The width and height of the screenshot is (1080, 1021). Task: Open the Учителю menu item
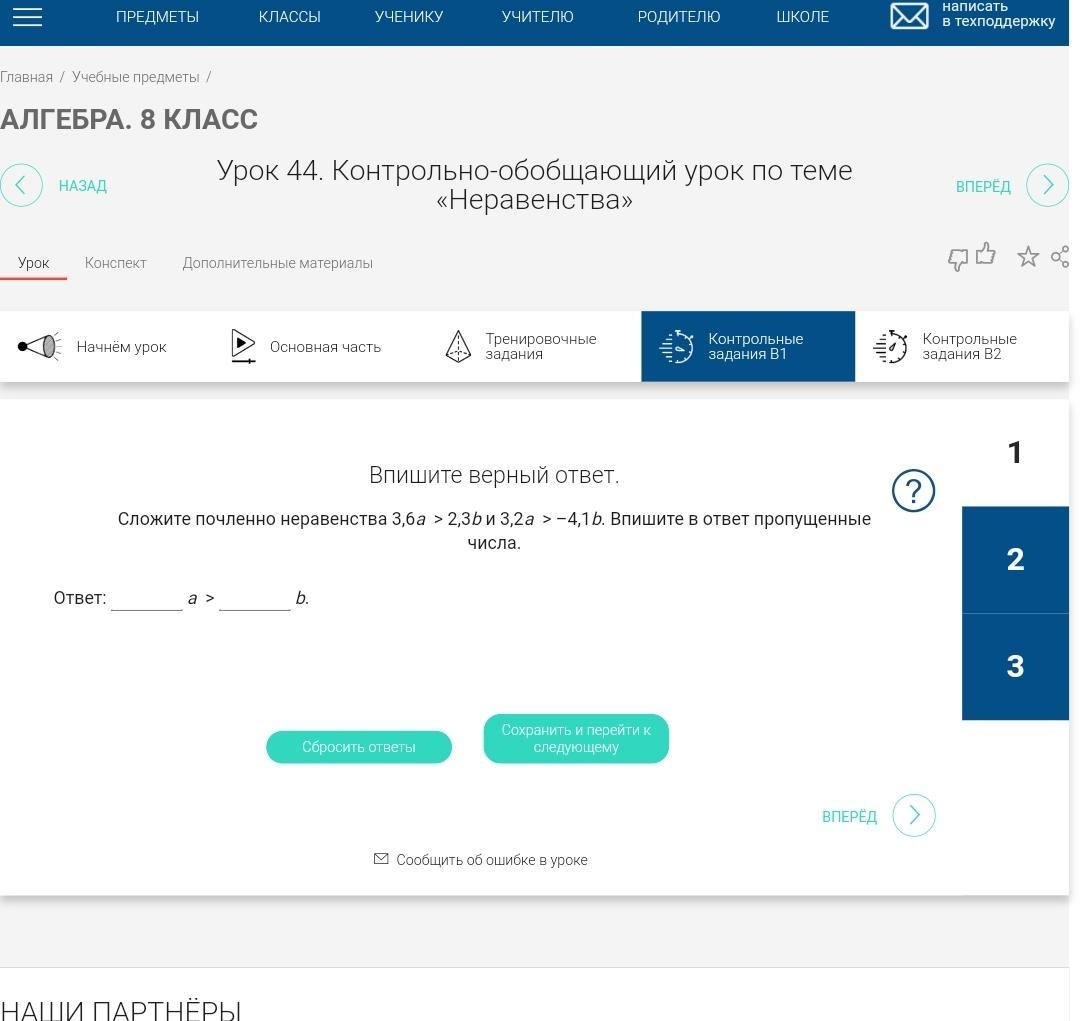point(537,17)
